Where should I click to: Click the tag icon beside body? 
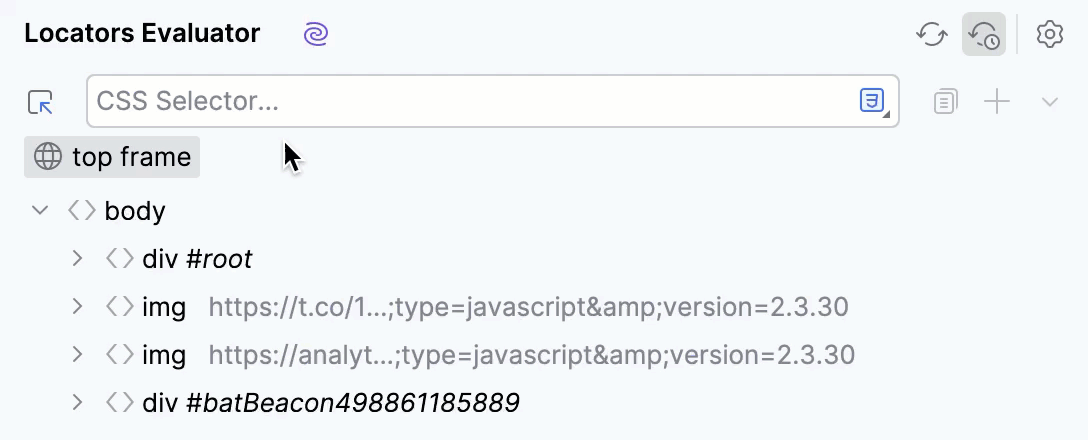(81, 211)
